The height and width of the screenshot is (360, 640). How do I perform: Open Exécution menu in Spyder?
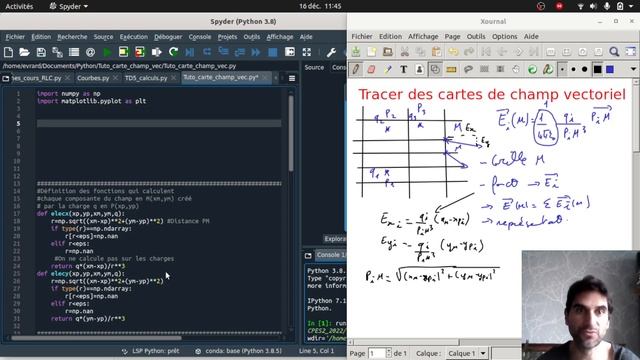coord(133,37)
